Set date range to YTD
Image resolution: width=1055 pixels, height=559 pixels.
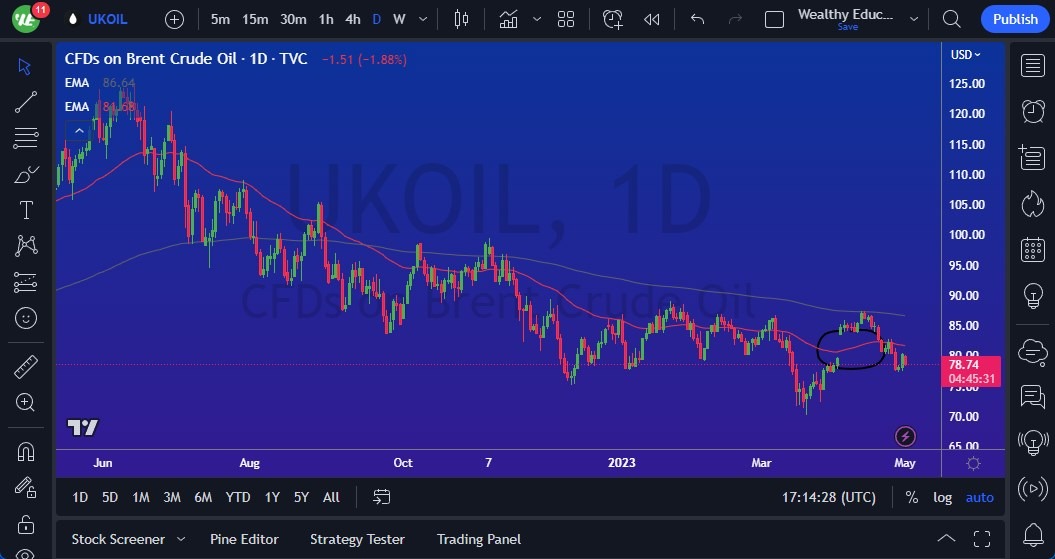click(238, 497)
